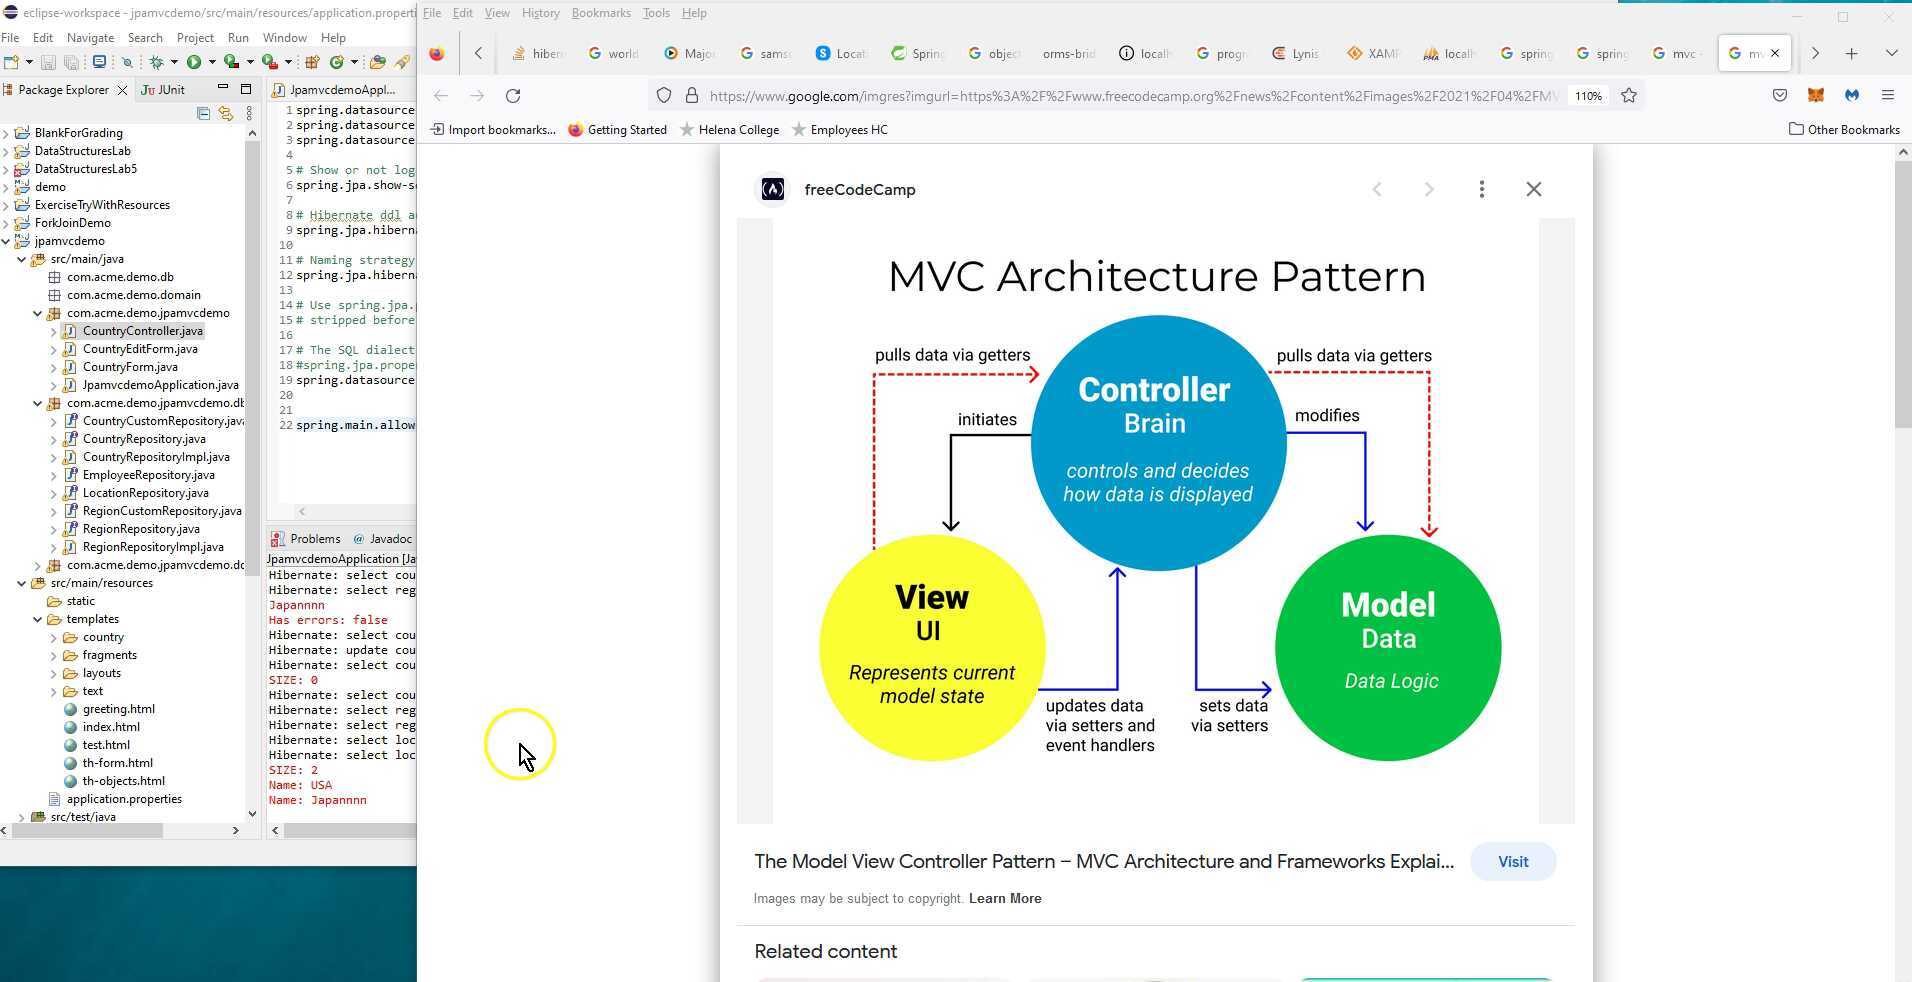Image resolution: width=1912 pixels, height=982 pixels.
Task: Launch the app with the green Run toolbar icon
Action: pos(196,63)
